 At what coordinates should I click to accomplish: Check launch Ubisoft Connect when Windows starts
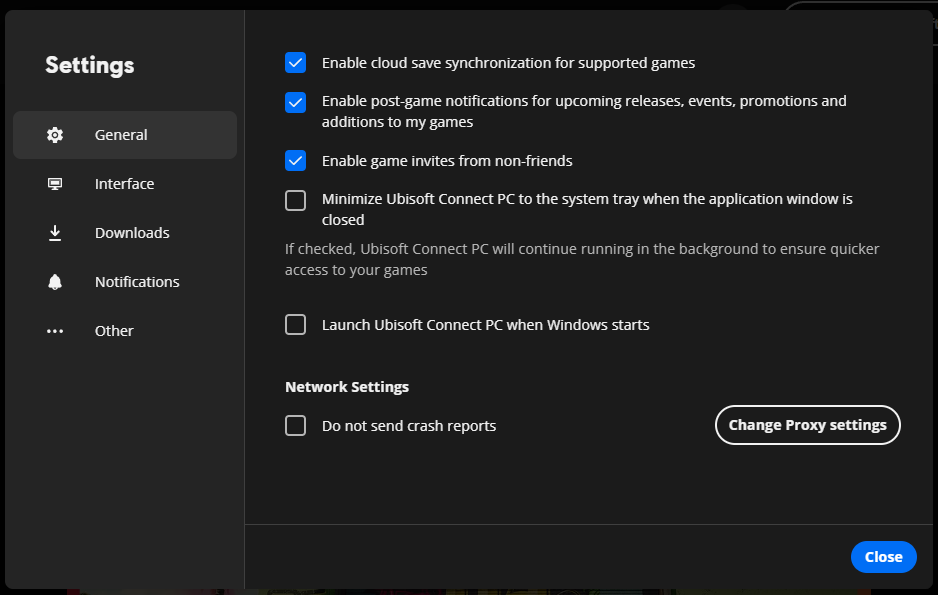[295, 324]
